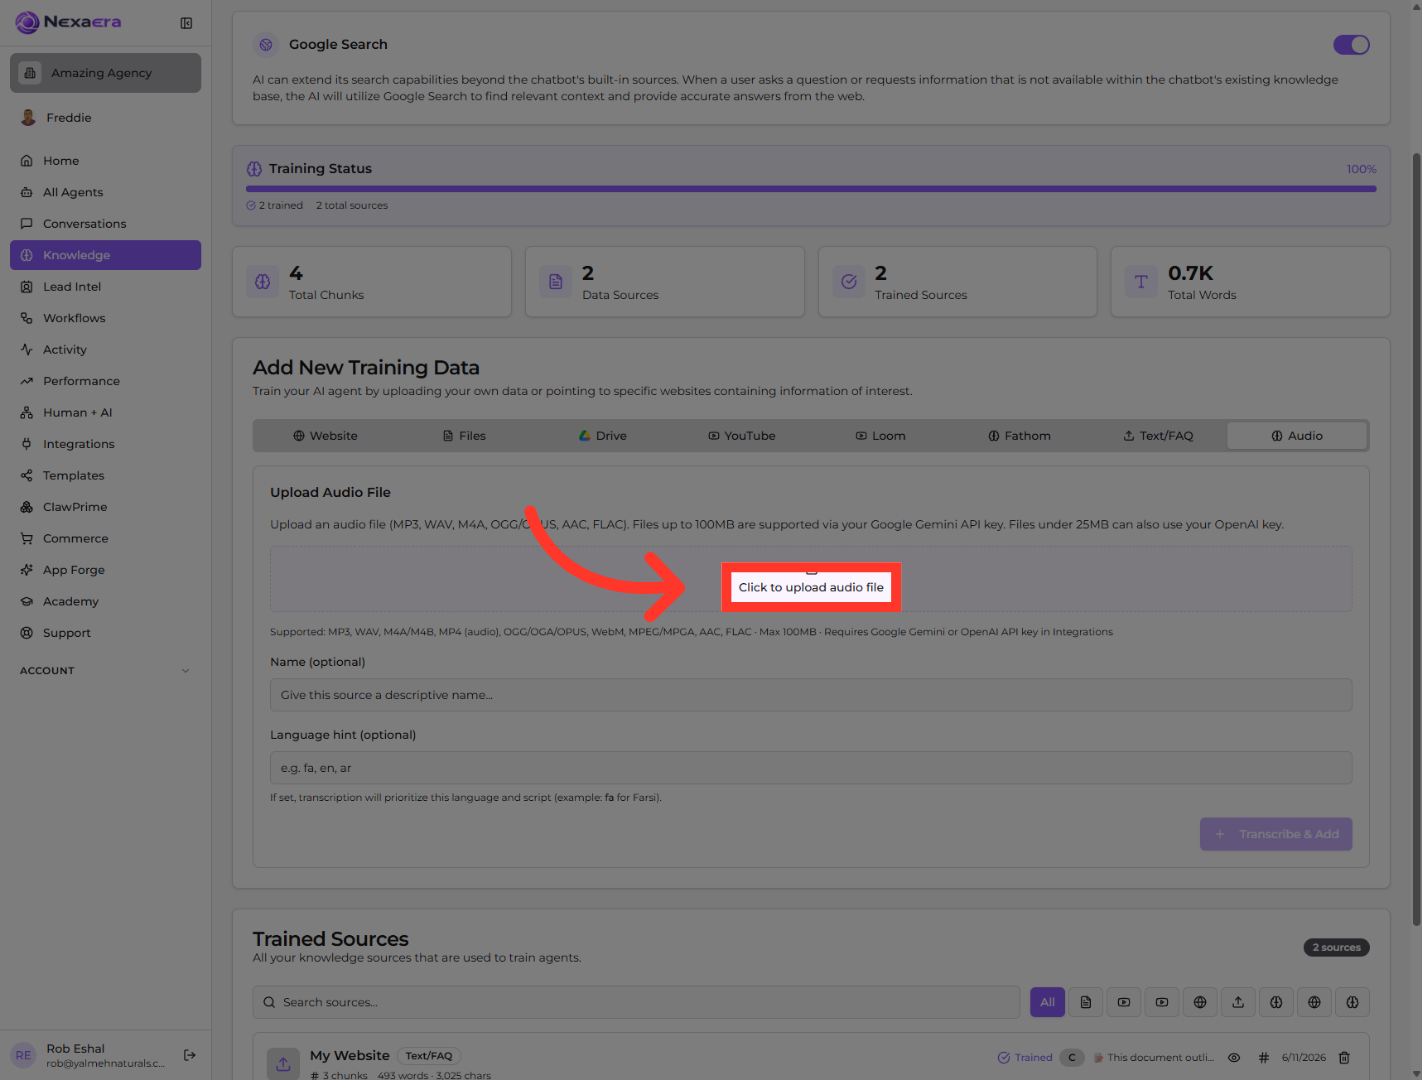
Task: Click to upload audio file
Action: pos(811,587)
